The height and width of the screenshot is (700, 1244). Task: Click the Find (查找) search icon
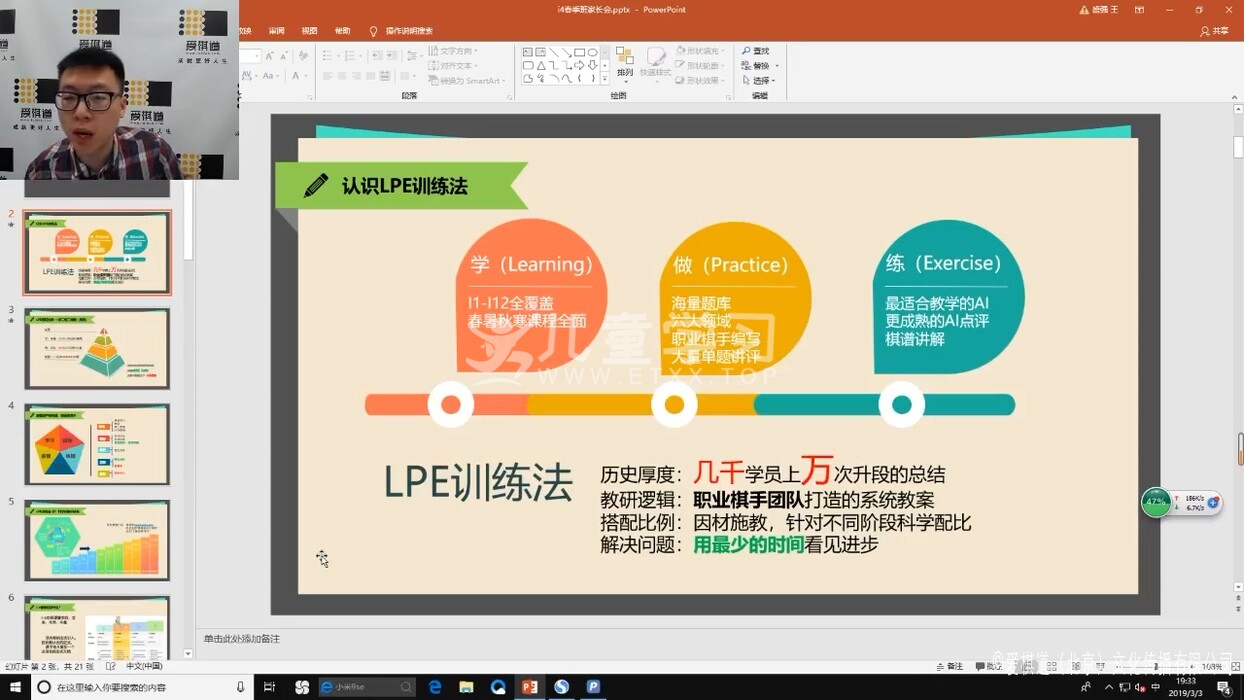(x=746, y=51)
